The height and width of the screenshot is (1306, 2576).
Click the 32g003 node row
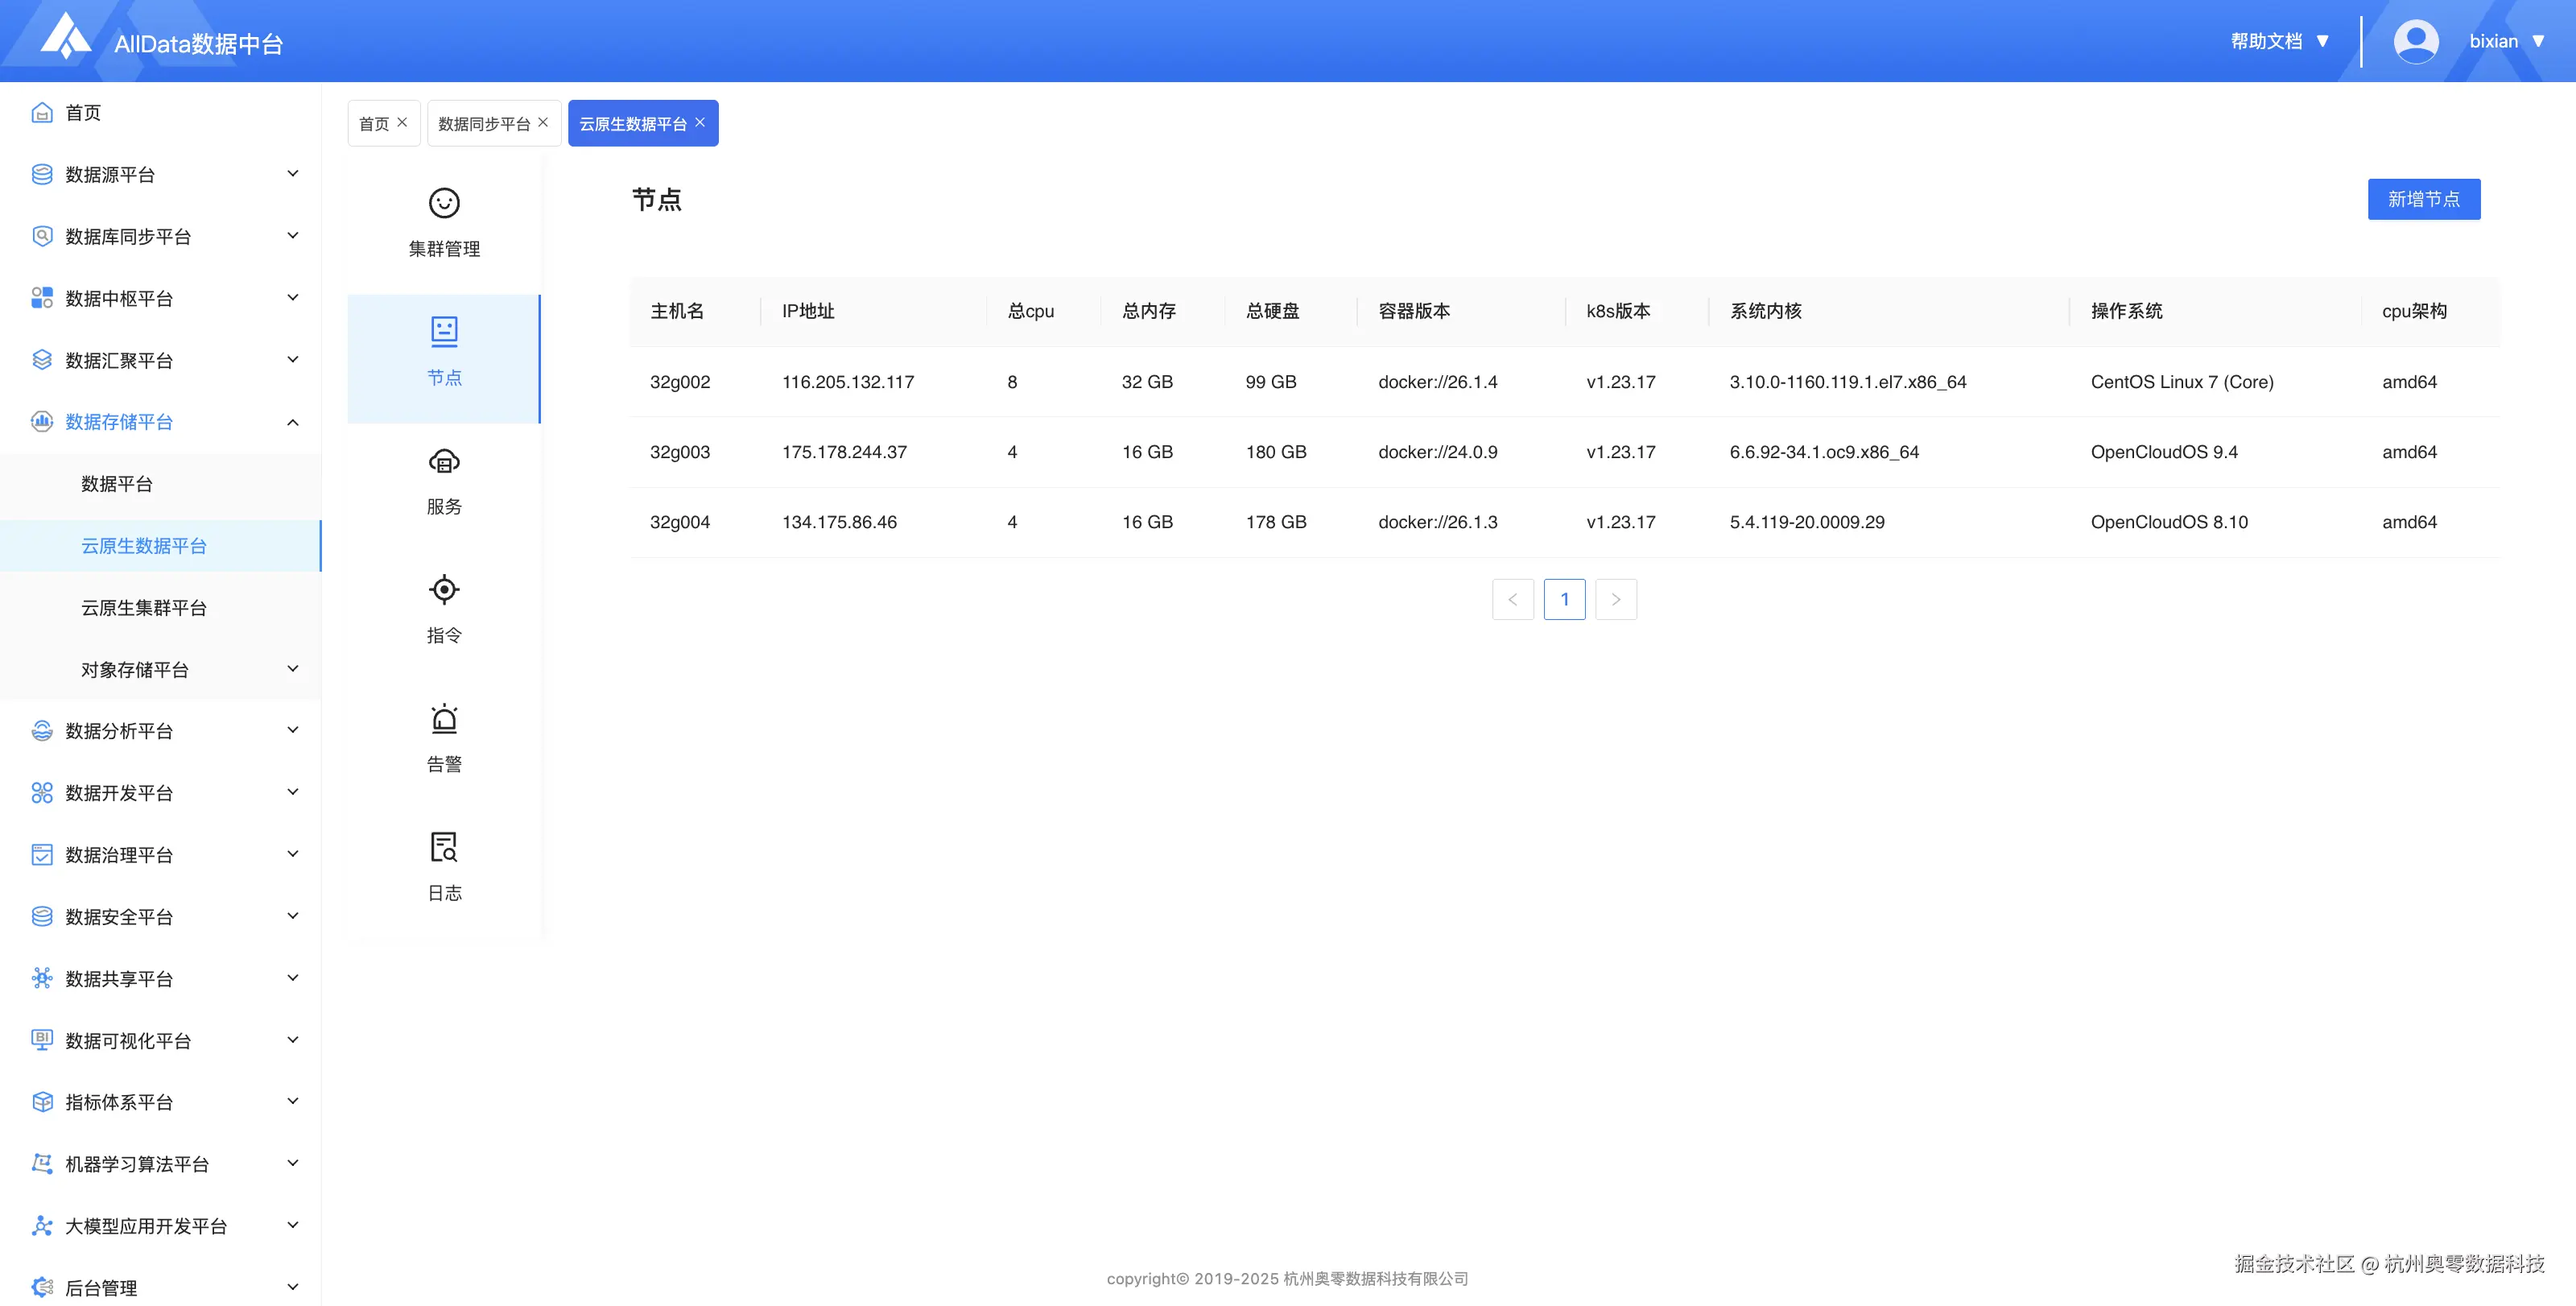[x=680, y=452]
